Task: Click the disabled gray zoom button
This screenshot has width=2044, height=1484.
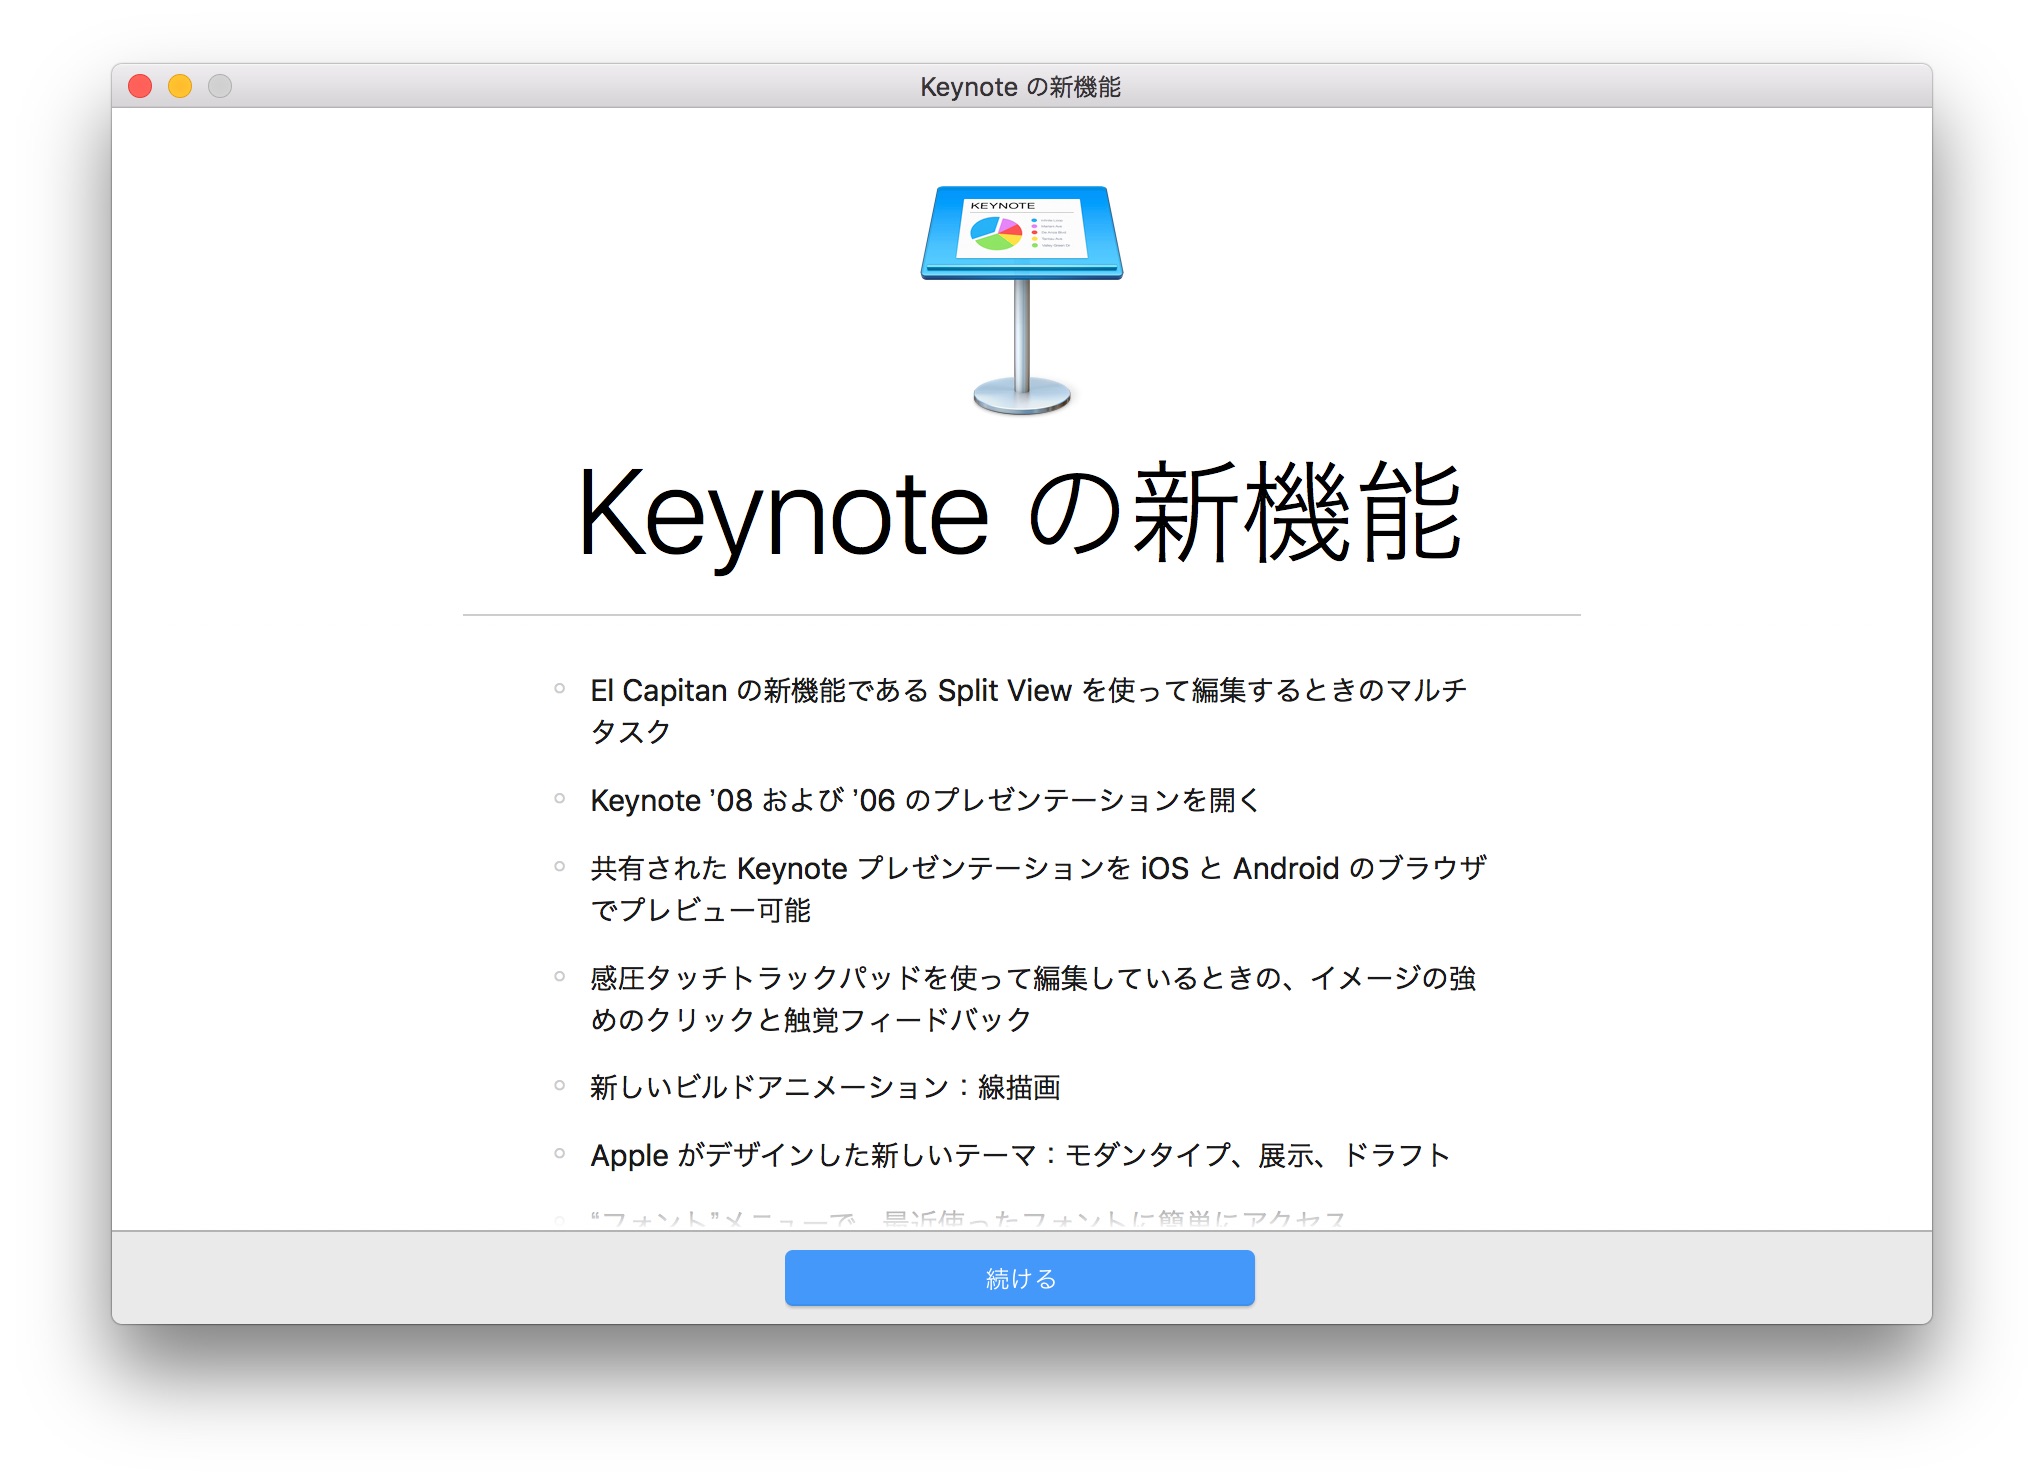Action: [x=220, y=87]
